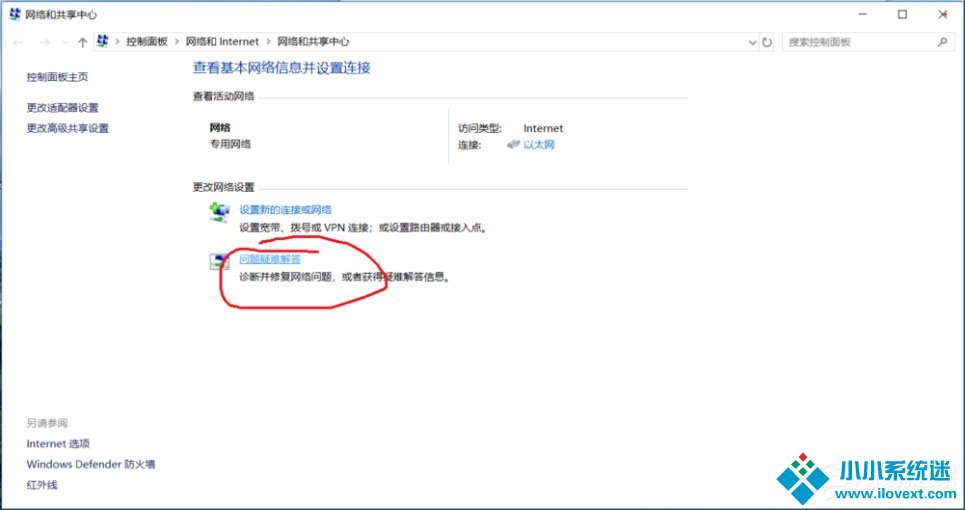Open Internet 选项 link
Screen dimensions: 965x510
pos(58,444)
